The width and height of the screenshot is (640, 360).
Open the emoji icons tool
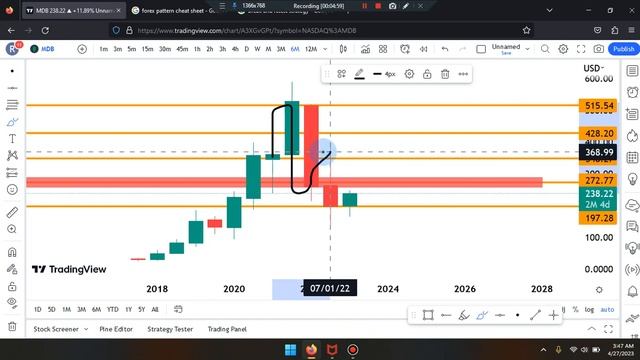(12, 189)
